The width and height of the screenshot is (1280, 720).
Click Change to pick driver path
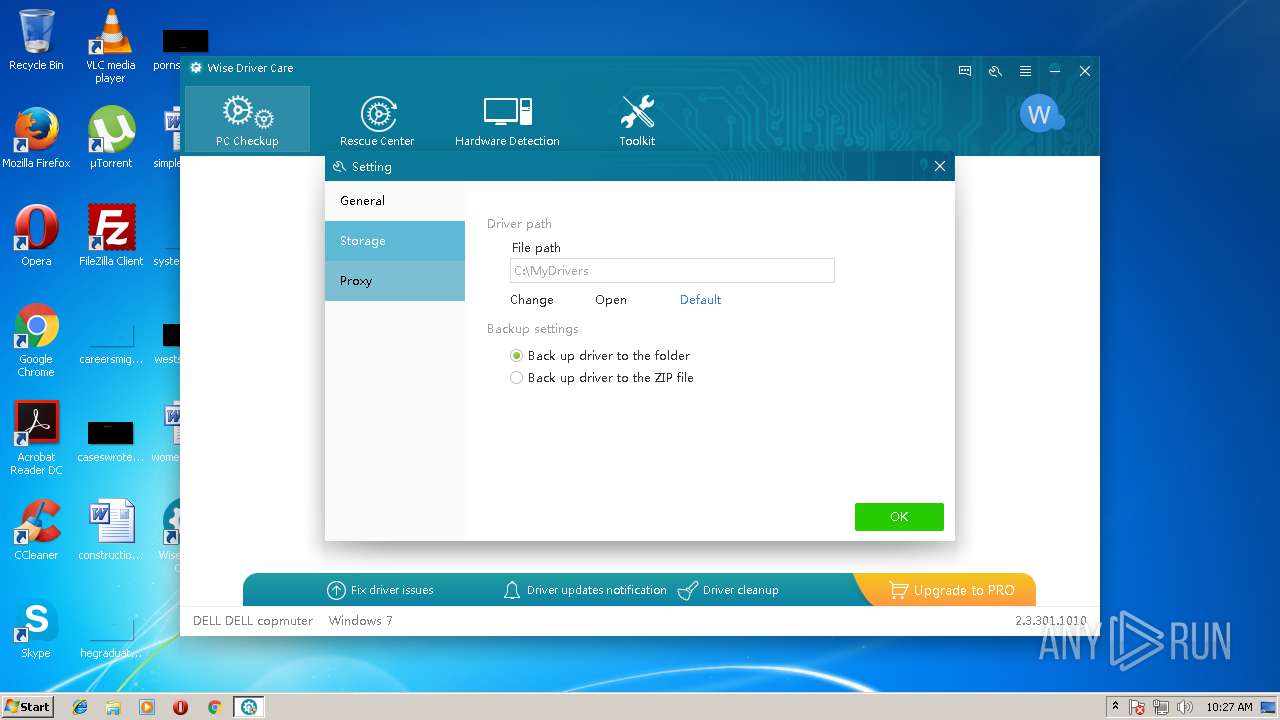(x=532, y=300)
